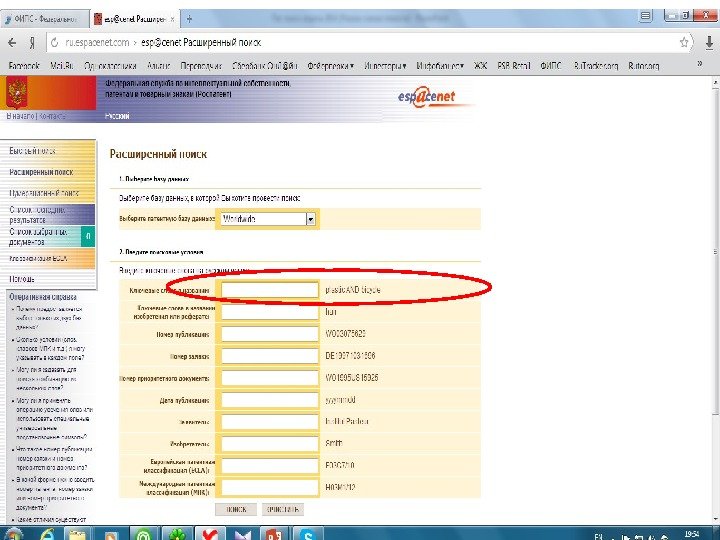
Task: Select the esp@cenet Расширенный browser tab
Action: point(134,19)
